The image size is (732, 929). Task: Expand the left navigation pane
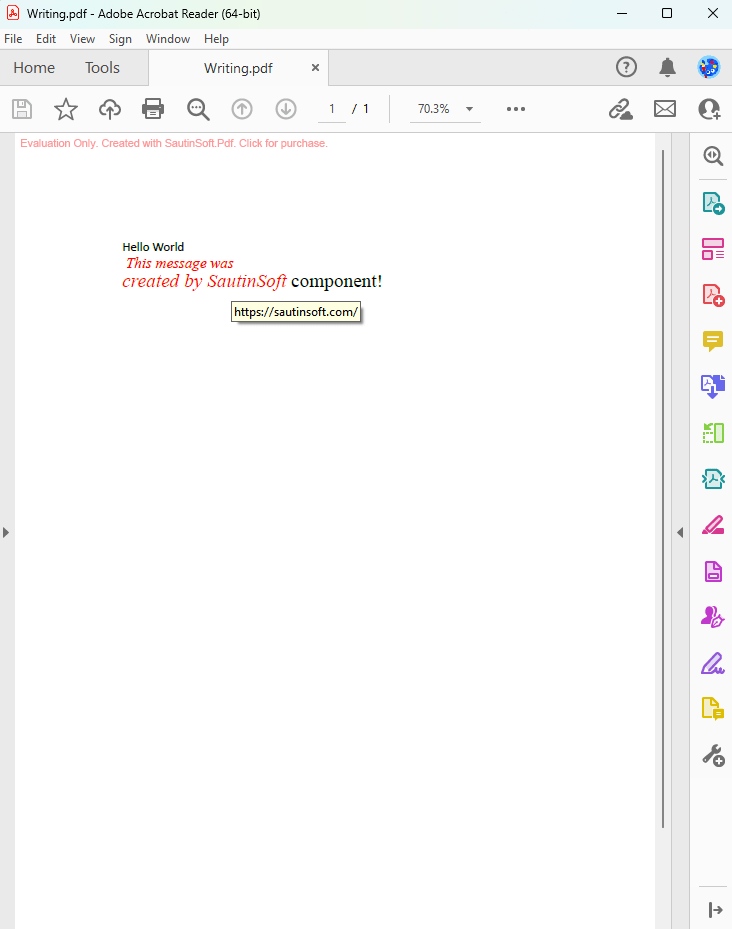(6, 533)
